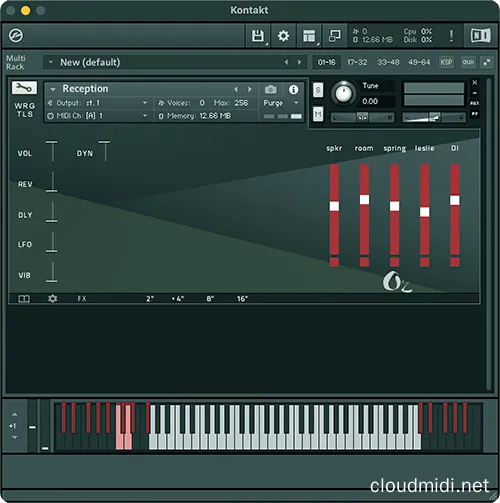The width and height of the screenshot is (500, 503).
Task: Load previous instrument arrow beside Reception
Action: (x=236, y=89)
